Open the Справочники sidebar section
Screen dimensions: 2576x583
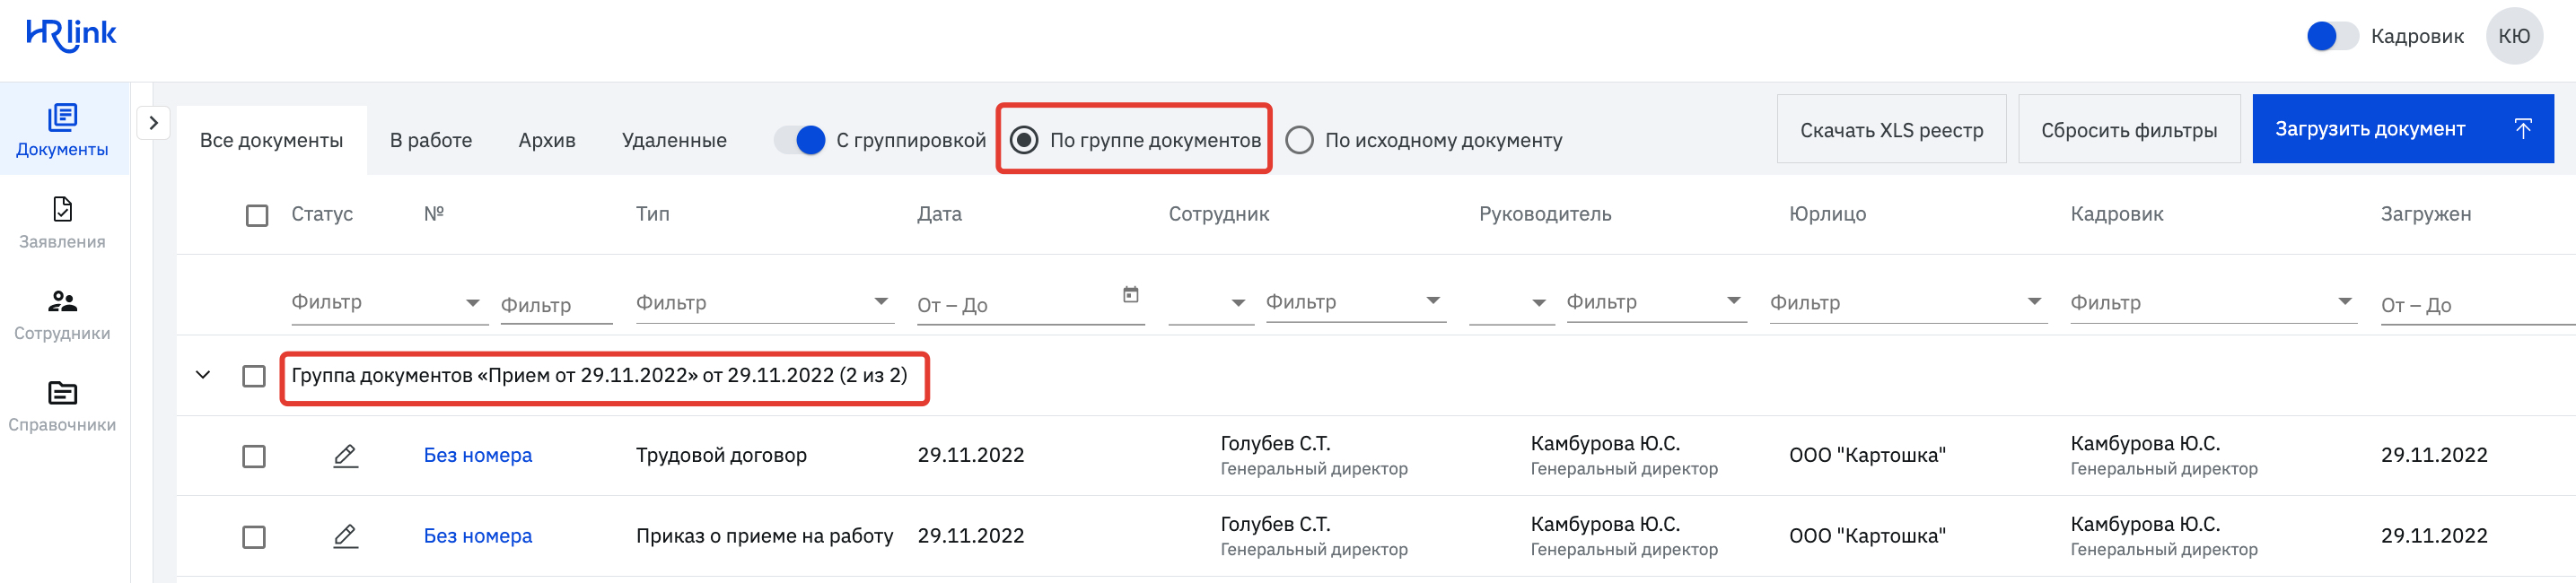62,407
